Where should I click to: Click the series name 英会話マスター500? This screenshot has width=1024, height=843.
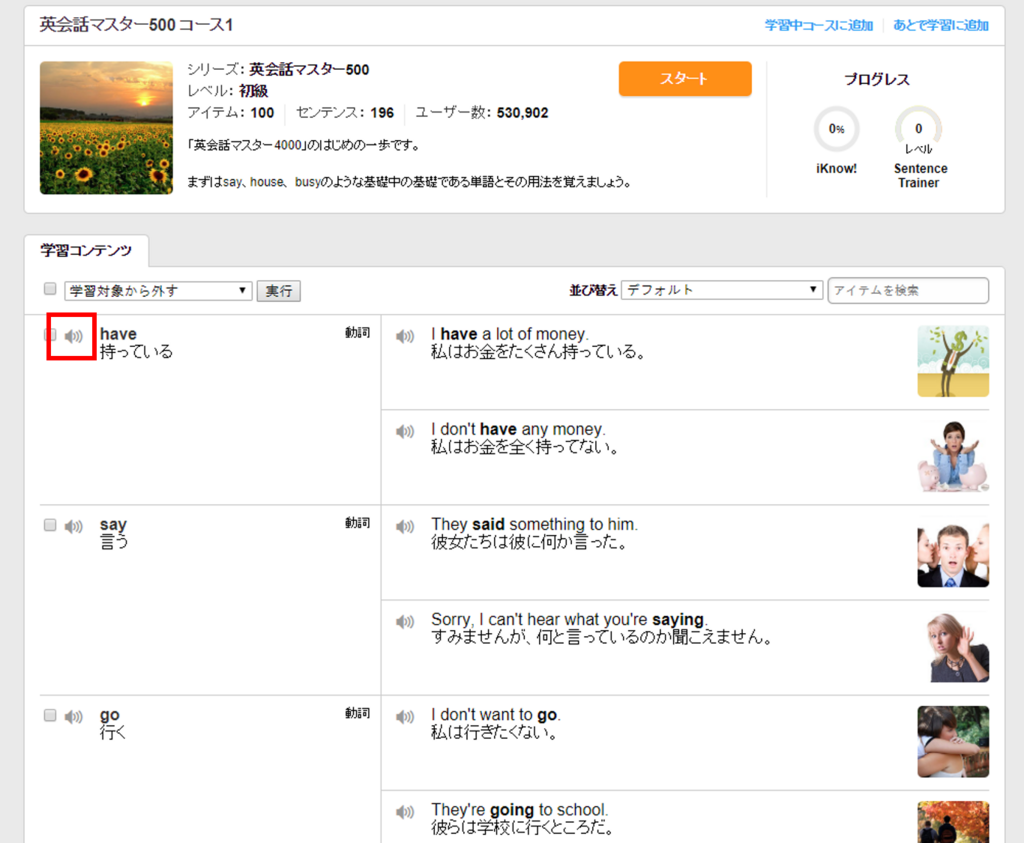coord(309,69)
